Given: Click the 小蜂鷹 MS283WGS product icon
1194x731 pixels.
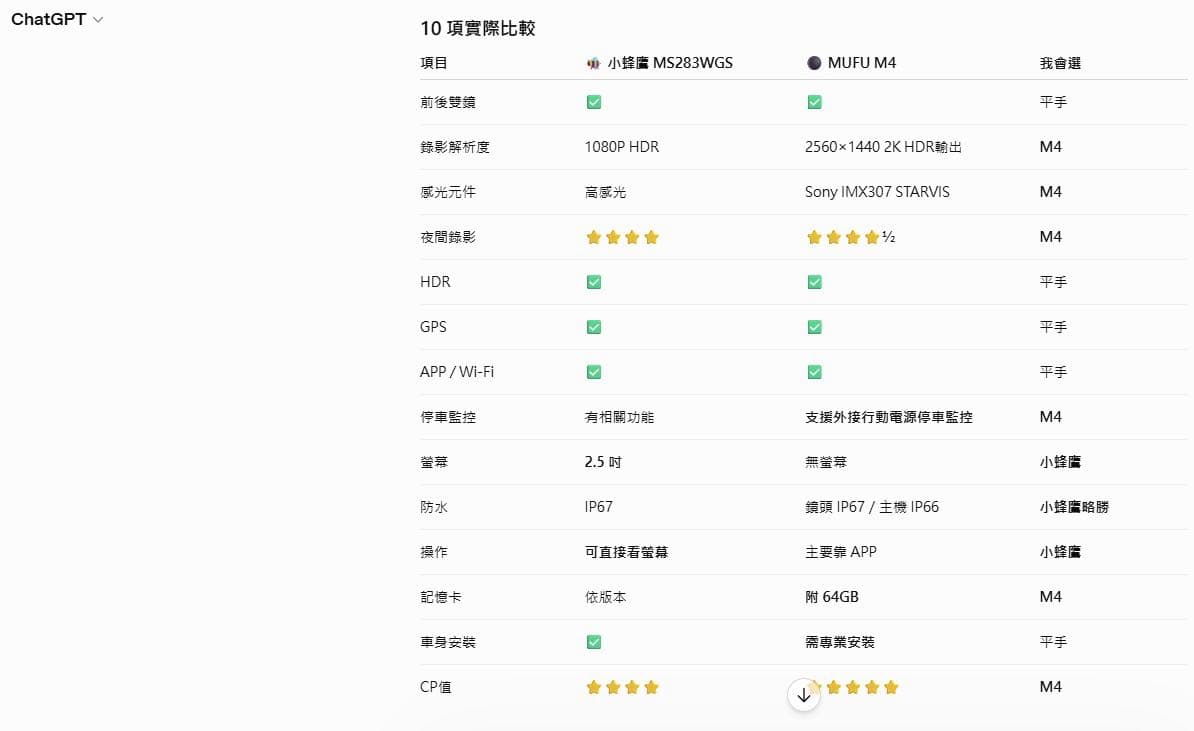Looking at the screenshot, I should click(593, 63).
